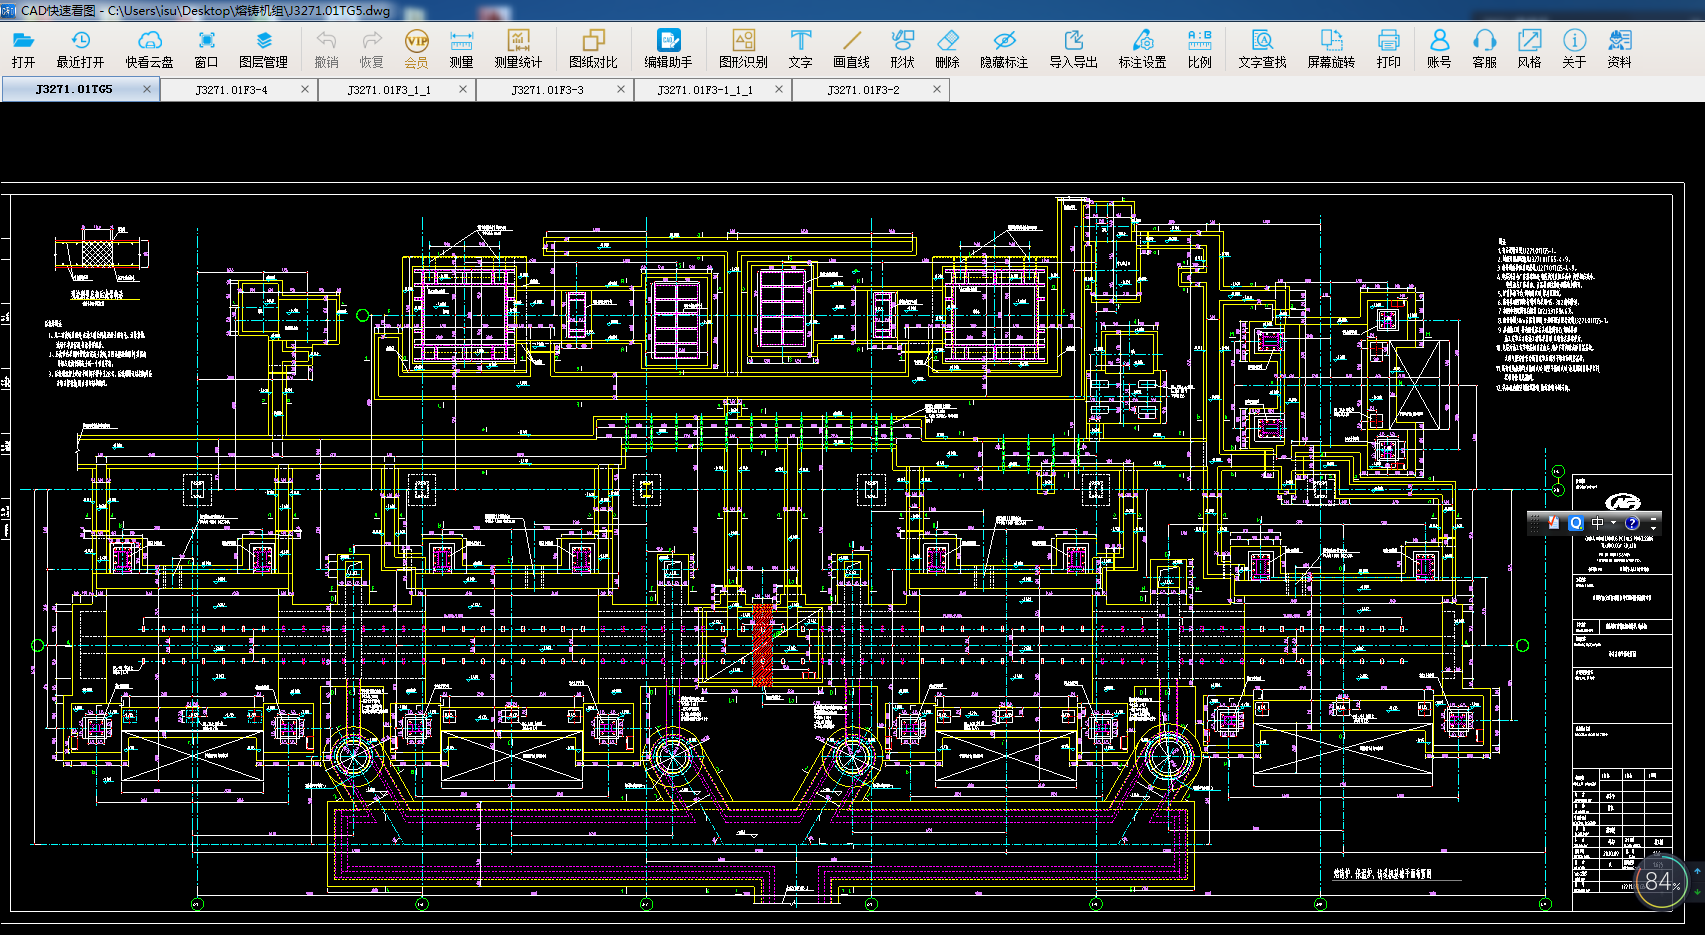Click blue Q input method icon
The height and width of the screenshot is (935, 1705).
pos(1576,523)
